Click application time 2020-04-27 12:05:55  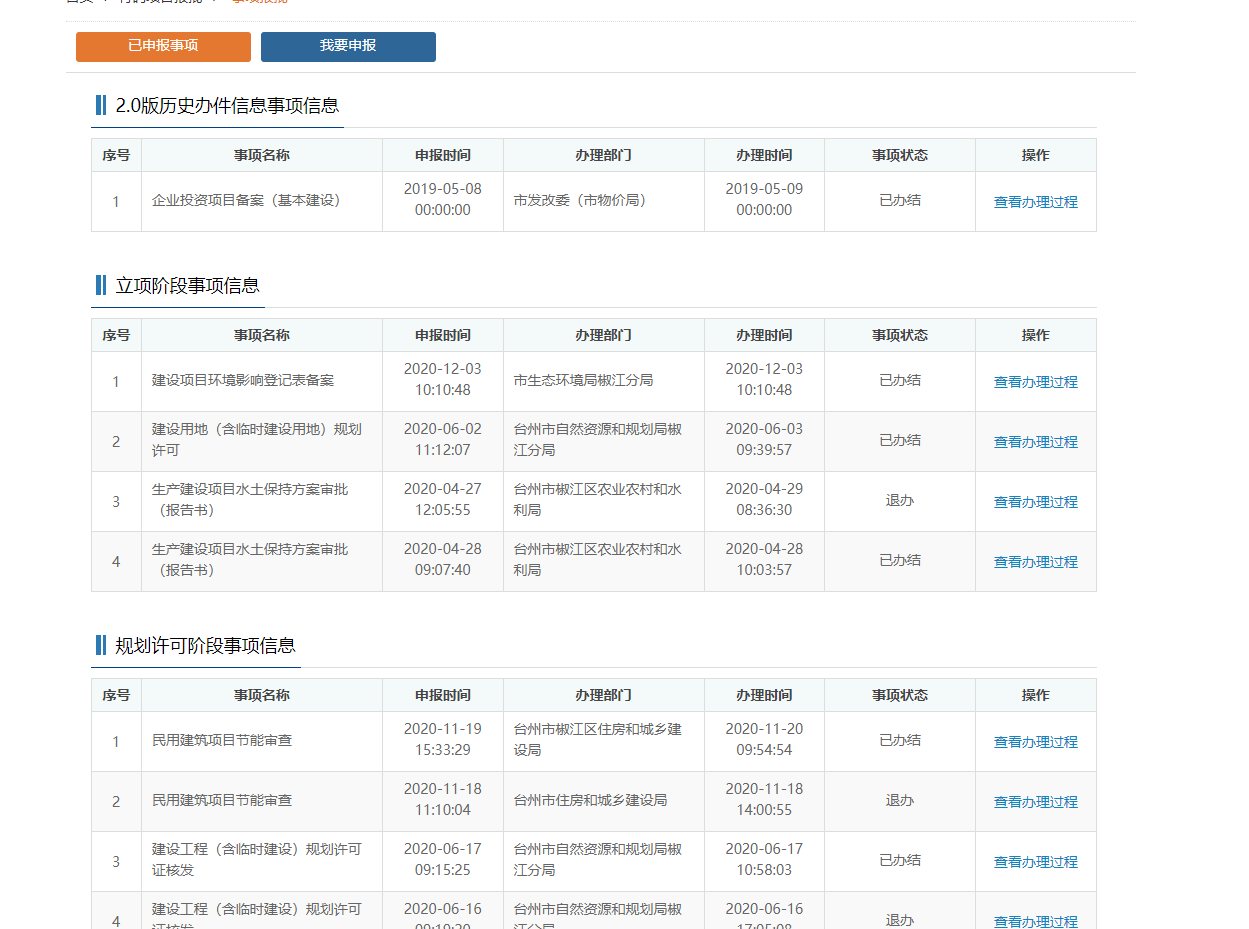pos(443,499)
